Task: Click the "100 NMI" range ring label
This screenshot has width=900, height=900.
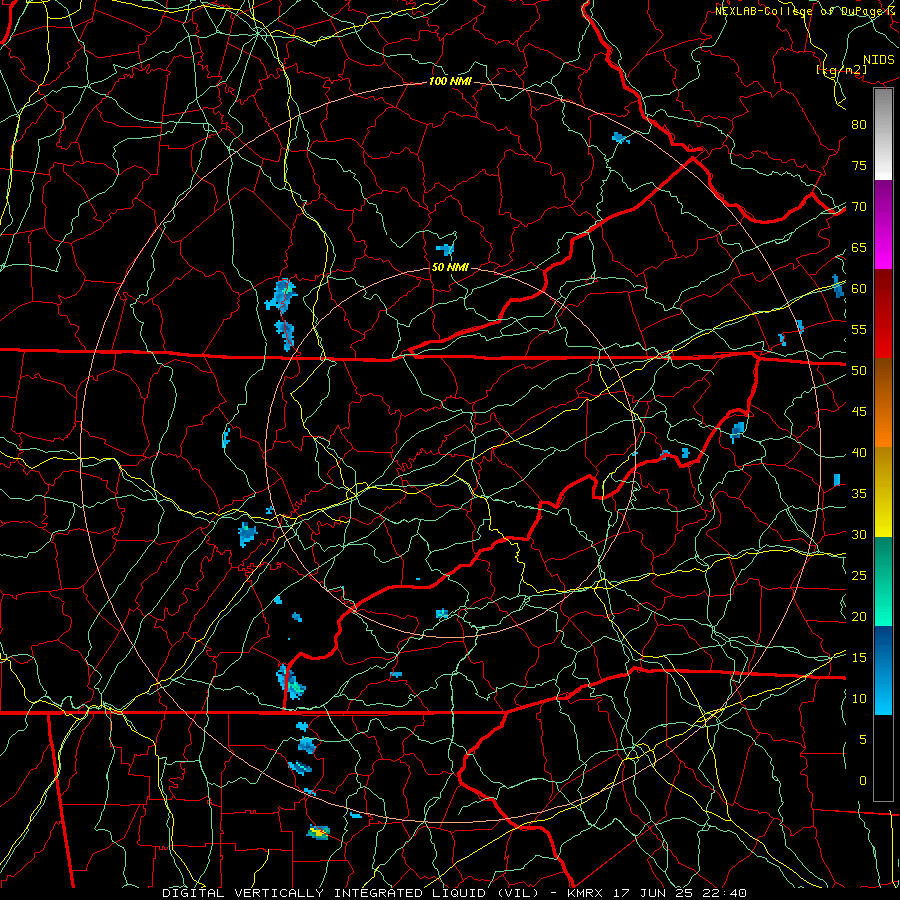Action: pyautogui.click(x=450, y=82)
